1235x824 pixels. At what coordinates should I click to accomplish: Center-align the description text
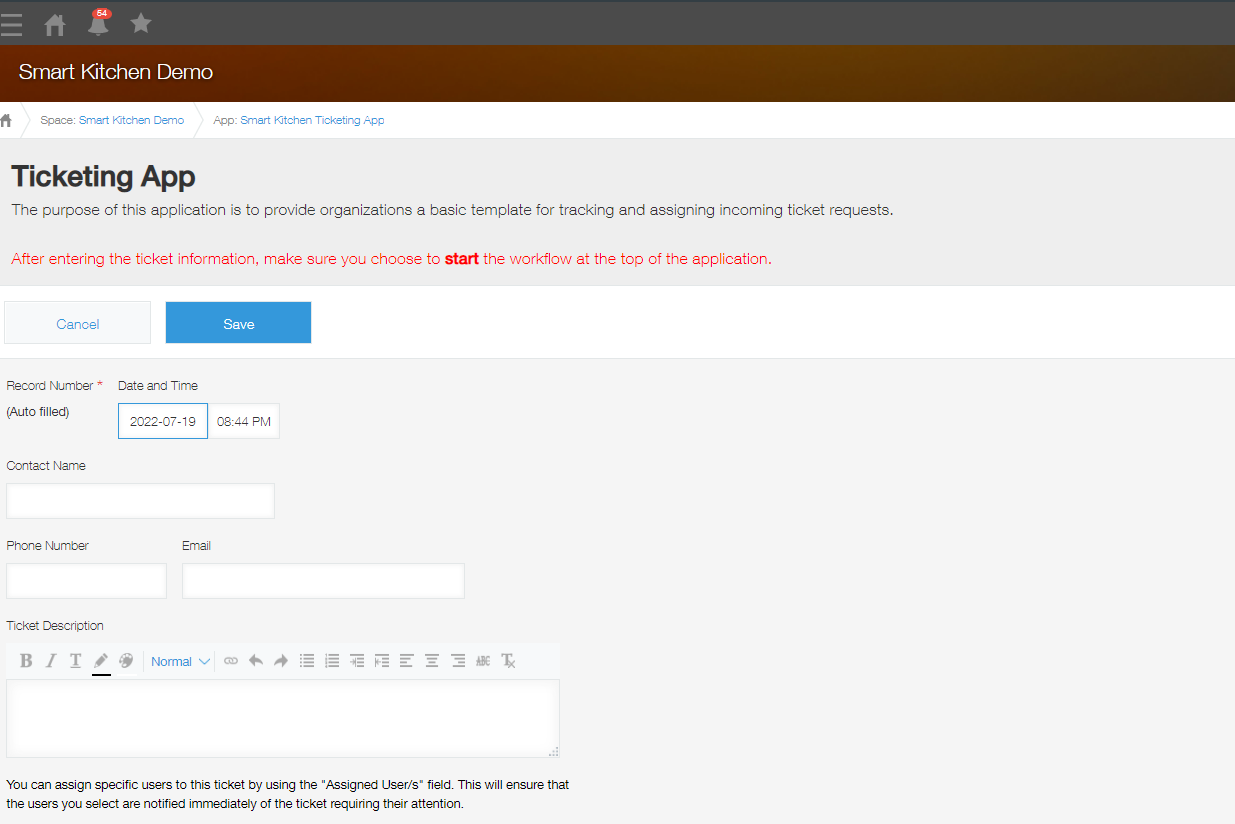(x=432, y=661)
